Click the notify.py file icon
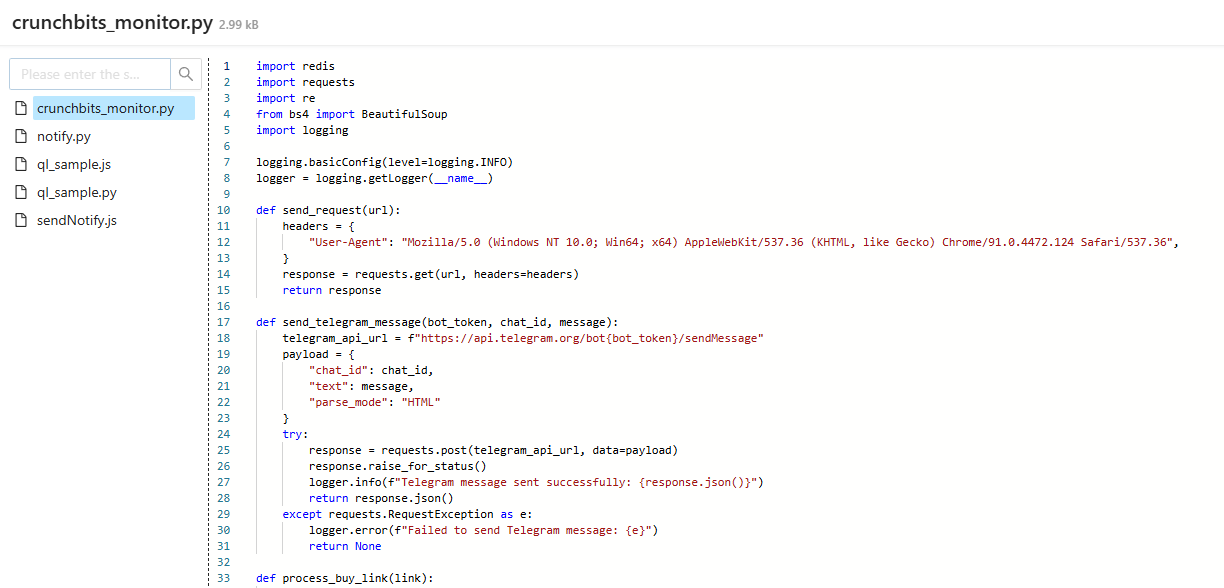Image resolution: width=1224 pixels, height=588 pixels. (21, 136)
